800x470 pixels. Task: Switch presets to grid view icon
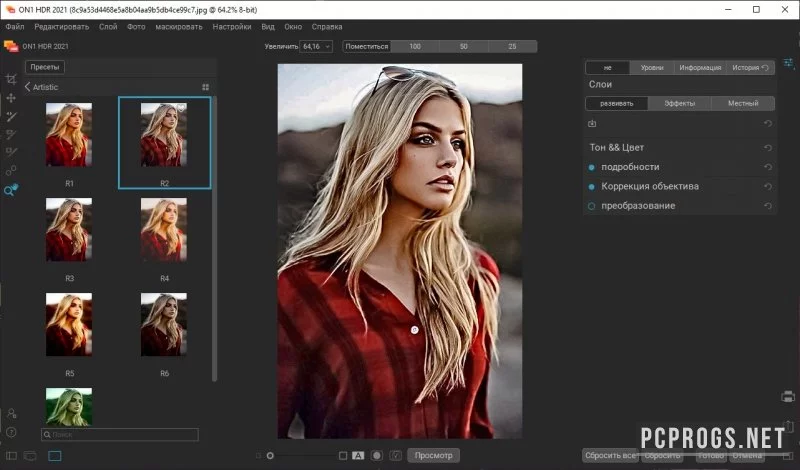coord(206,87)
